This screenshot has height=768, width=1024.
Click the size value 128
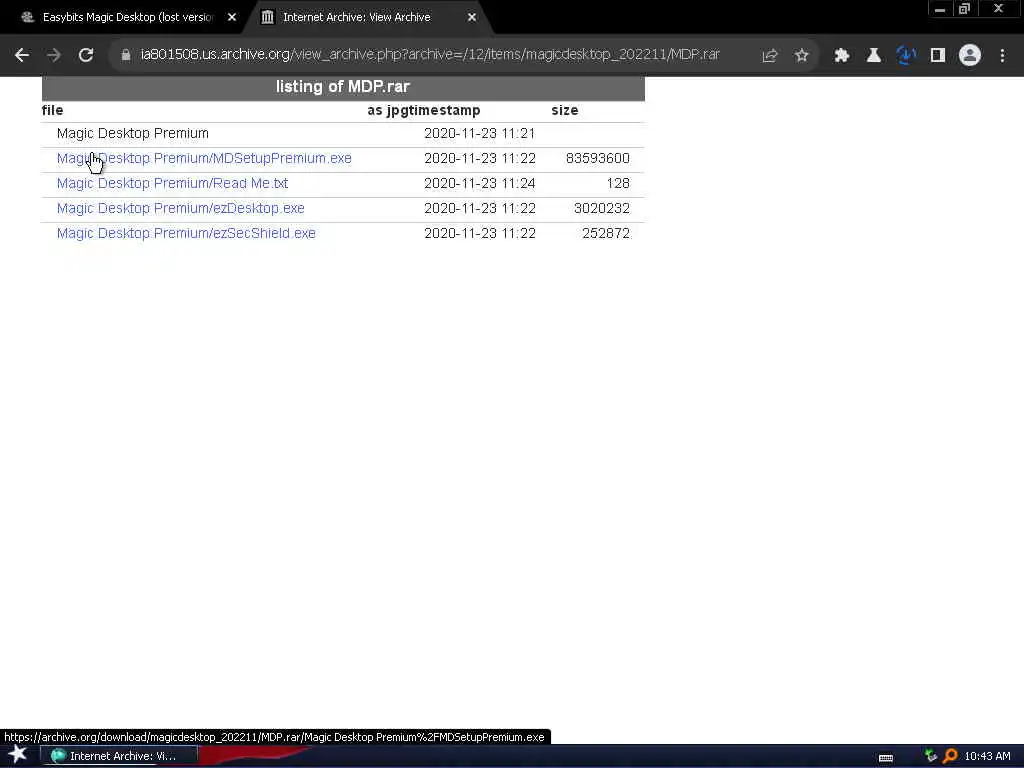point(618,184)
